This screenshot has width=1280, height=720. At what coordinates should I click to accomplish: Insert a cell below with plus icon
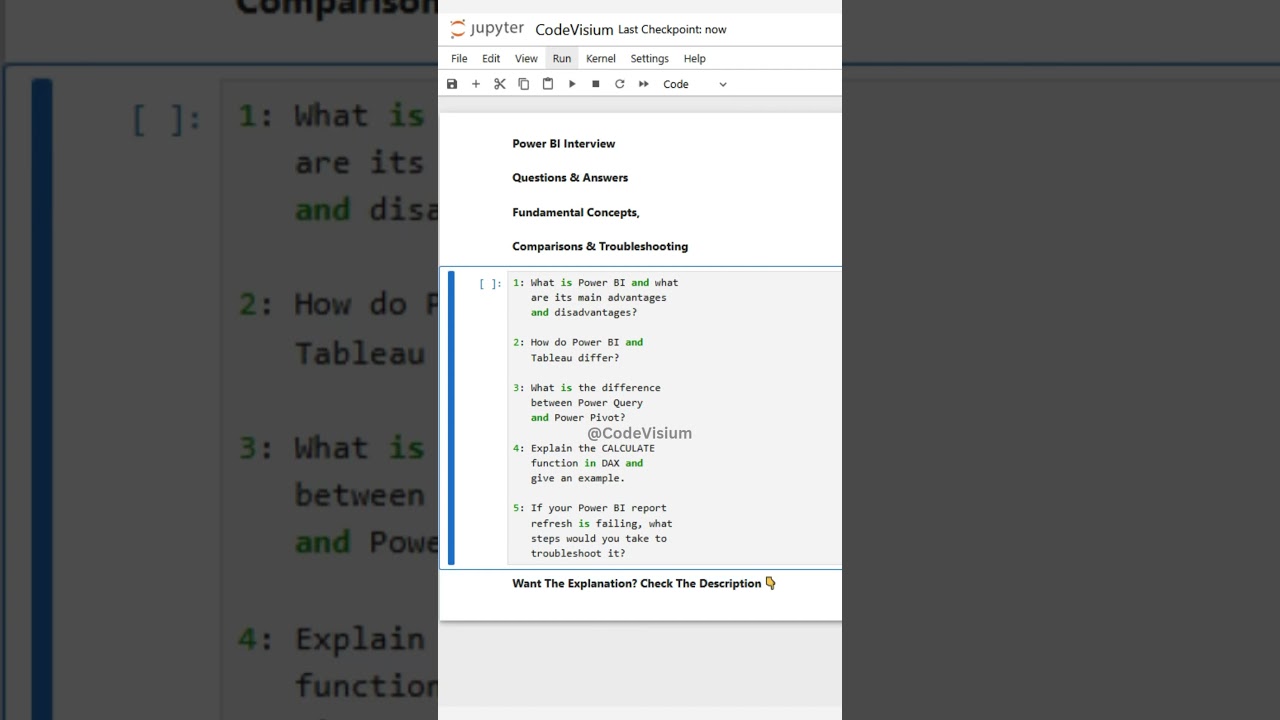pyautogui.click(x=476, y=84)
